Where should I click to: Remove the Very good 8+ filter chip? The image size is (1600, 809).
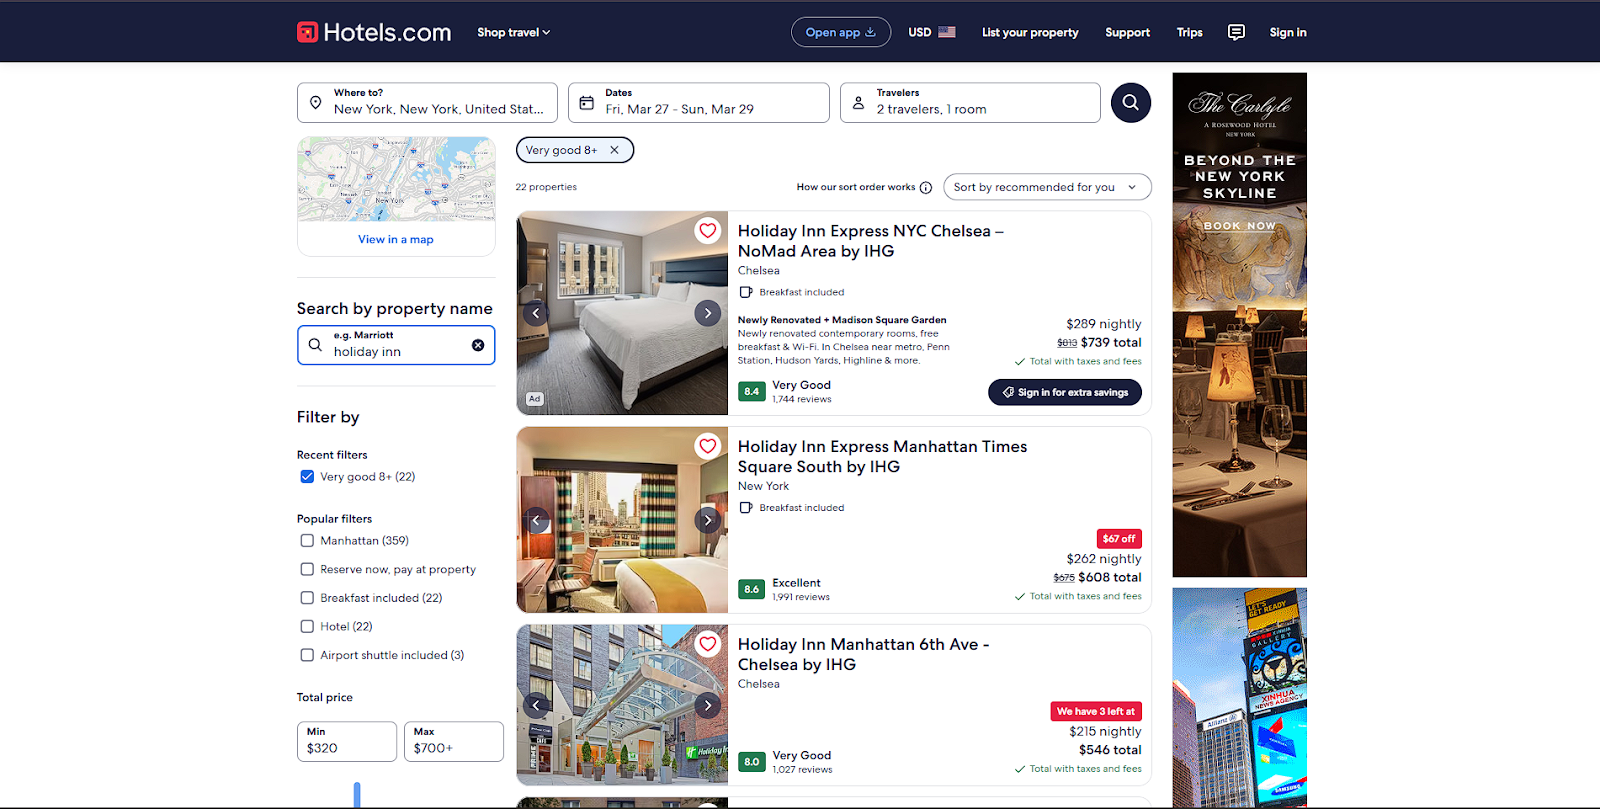[x=614, y=150]
